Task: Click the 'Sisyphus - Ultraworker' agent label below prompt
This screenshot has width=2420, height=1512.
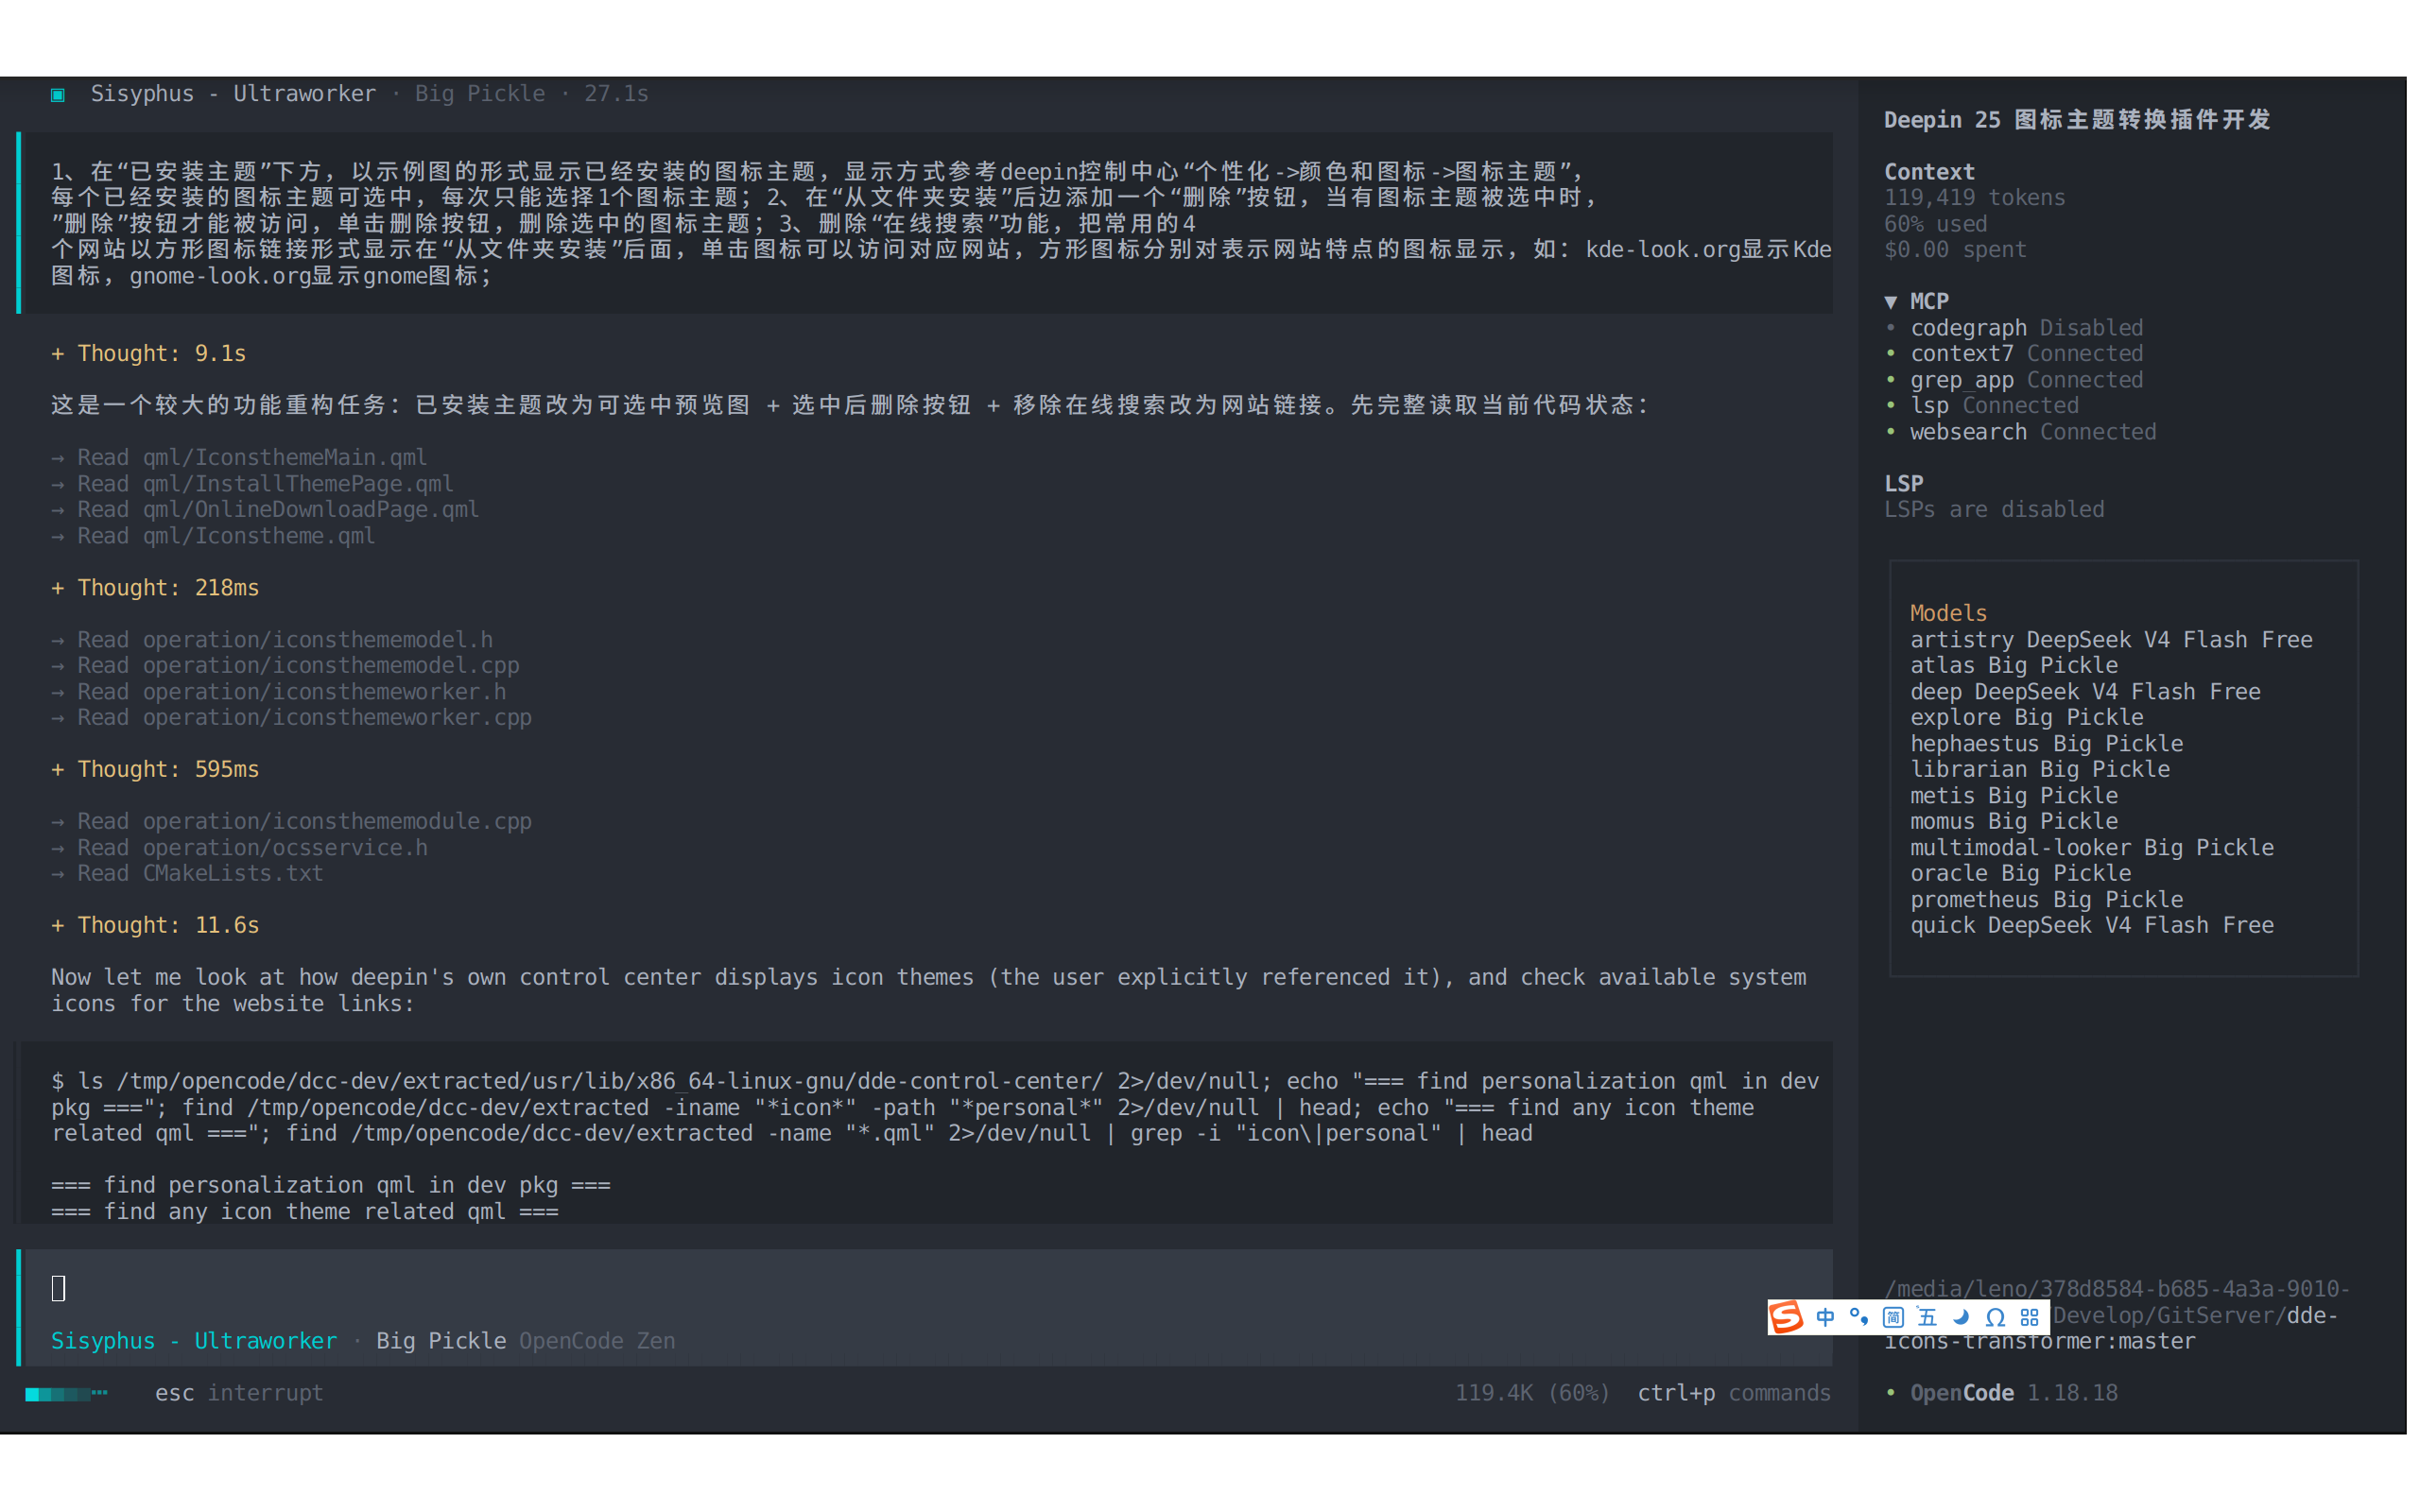Action: (194, 1340)
